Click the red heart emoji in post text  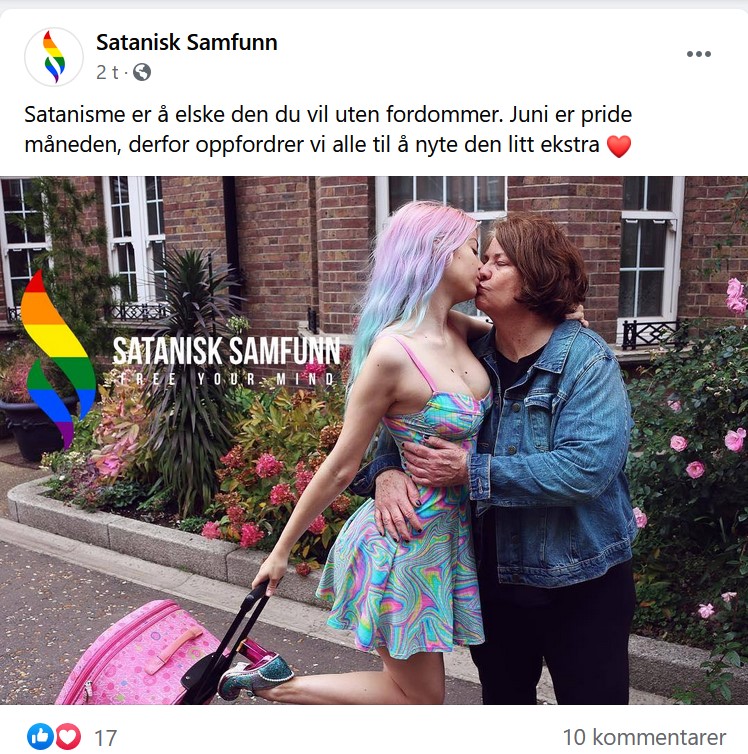tap(619, 146)
